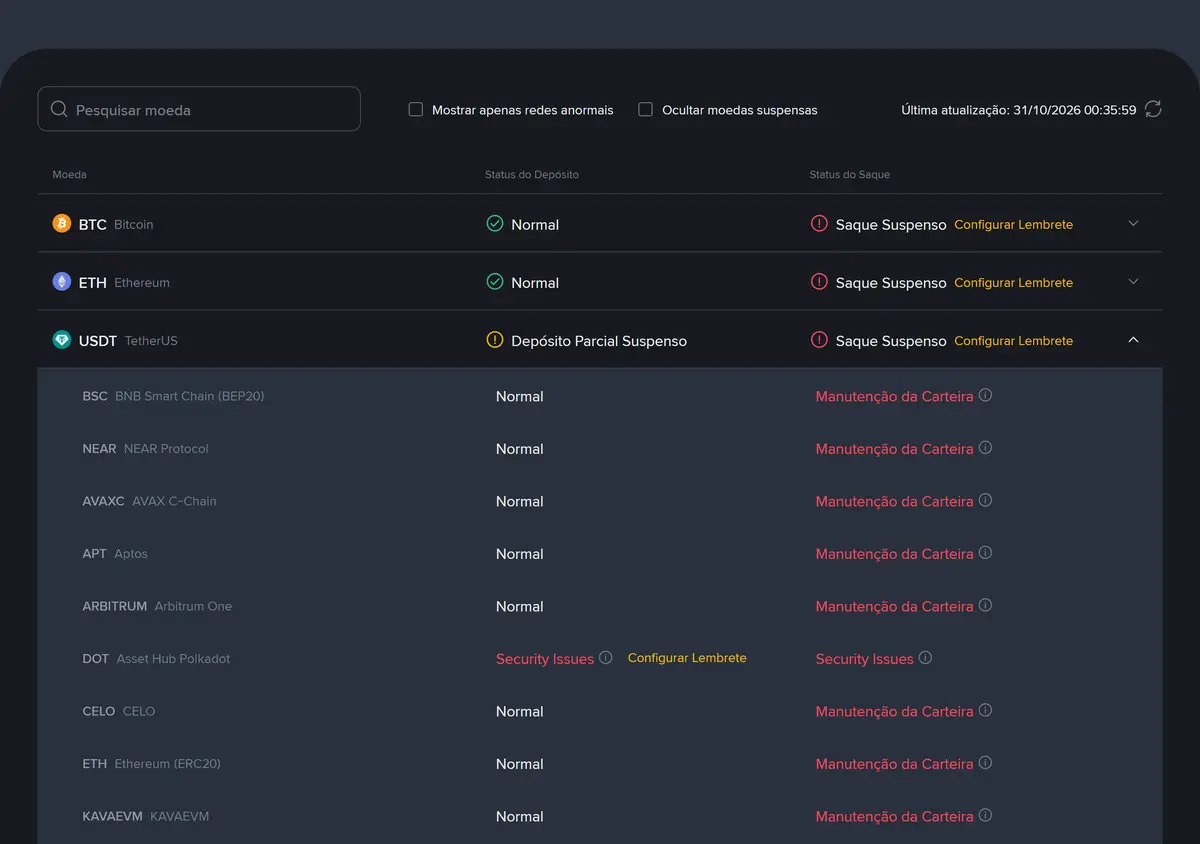The width and height of the screenshot is (1200, 844).
Task: Click ARBITRUM Arbitrum One network label
Action: click(157, 606)
